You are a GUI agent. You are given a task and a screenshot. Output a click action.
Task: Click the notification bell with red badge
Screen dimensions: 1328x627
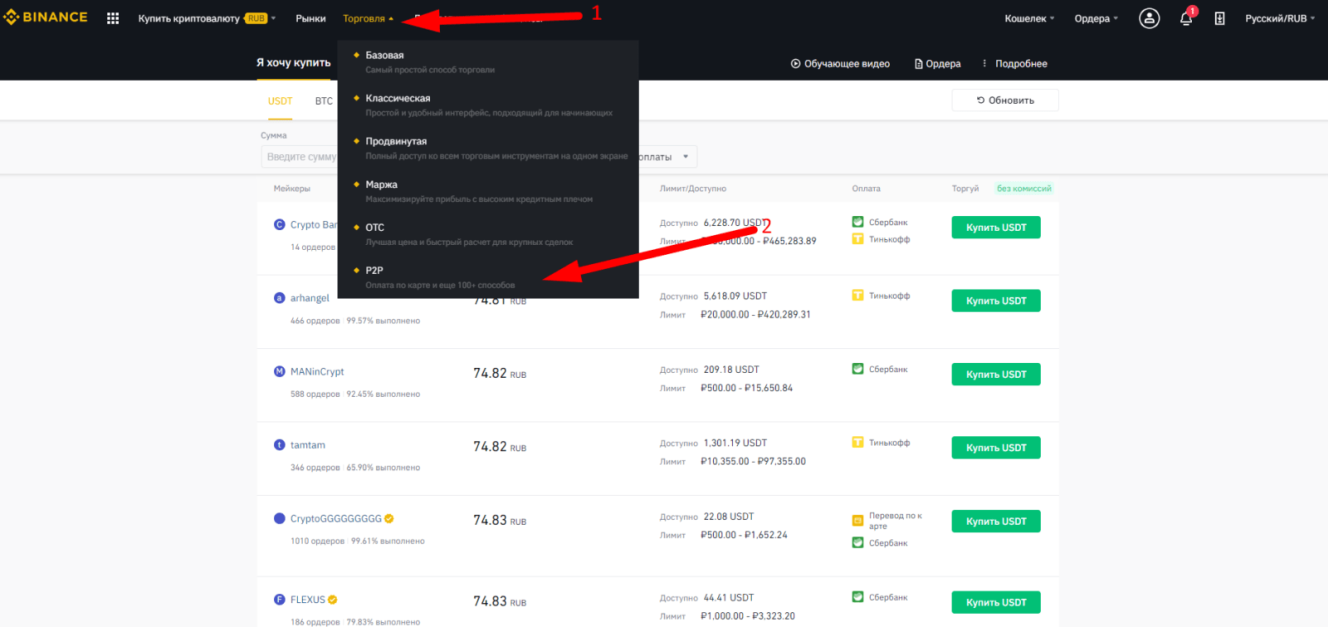click(1185, 17)
